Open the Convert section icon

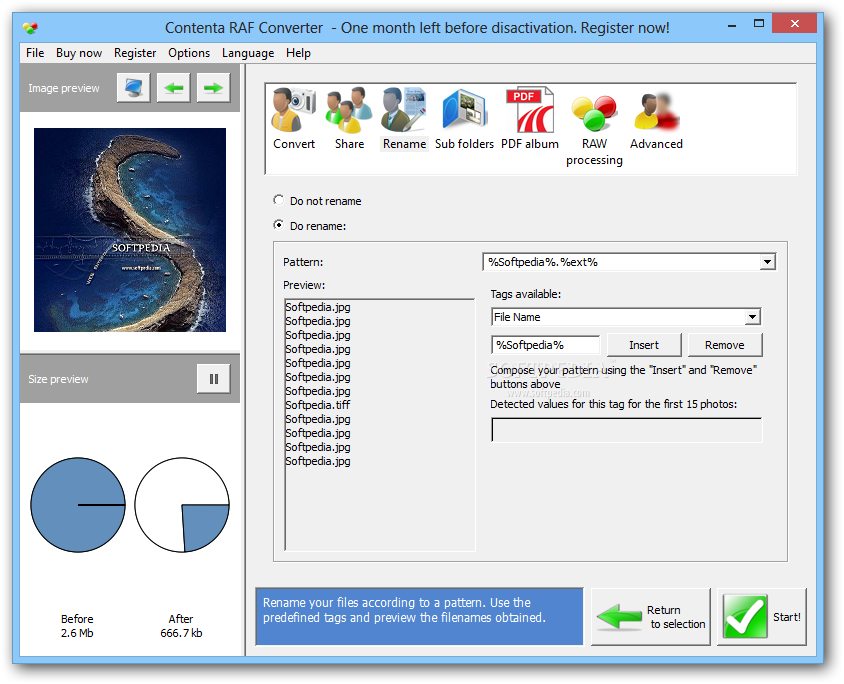[x=294, y=119]
